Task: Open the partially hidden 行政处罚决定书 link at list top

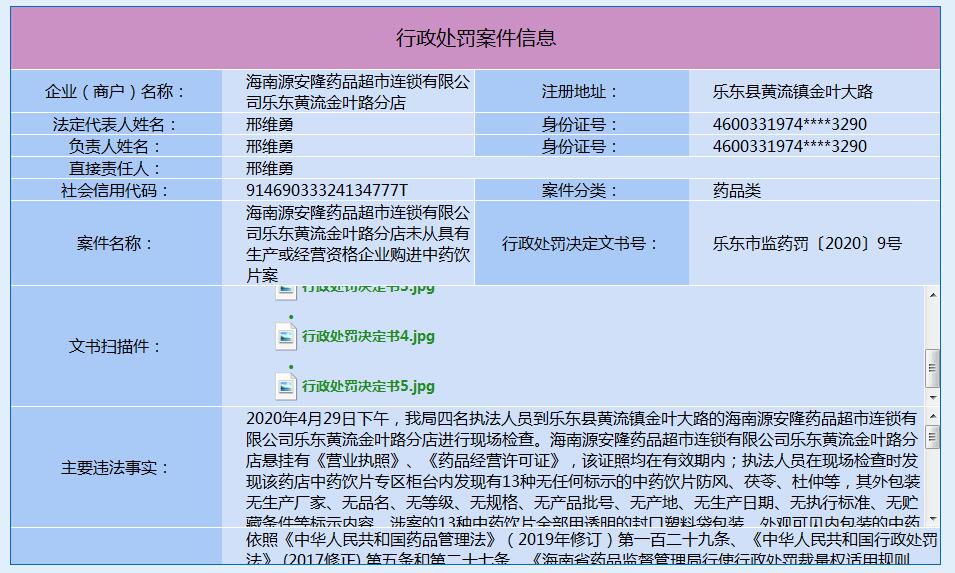Action: (x=368, y=289)
